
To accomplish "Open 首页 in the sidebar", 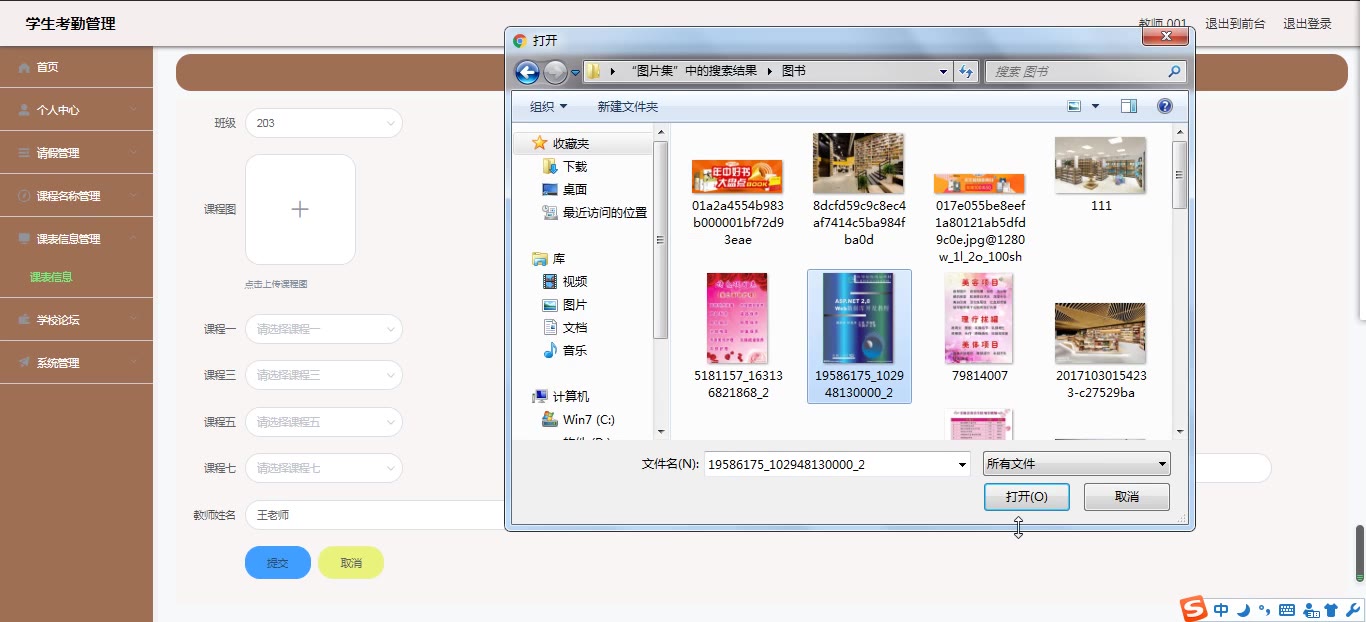I will click(x=76, y=67).
